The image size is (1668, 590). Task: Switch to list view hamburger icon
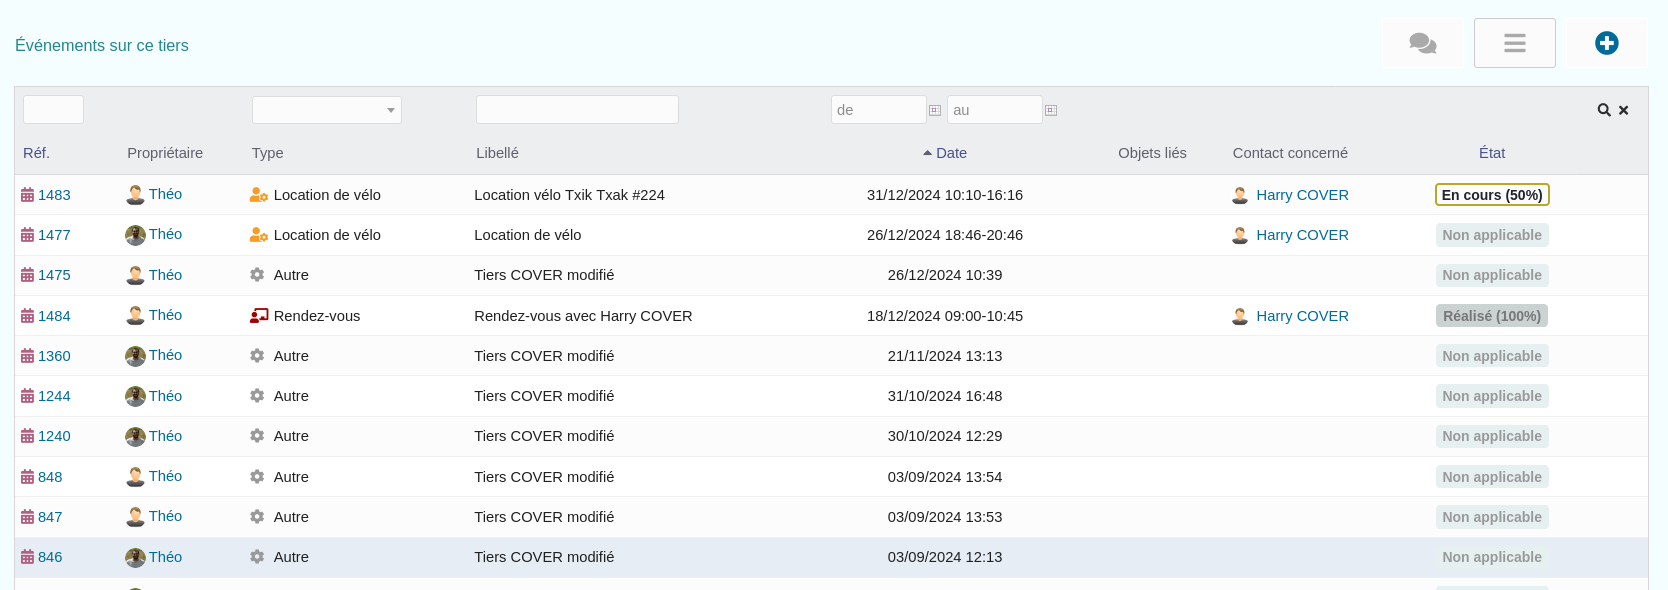pos(1514,43)
